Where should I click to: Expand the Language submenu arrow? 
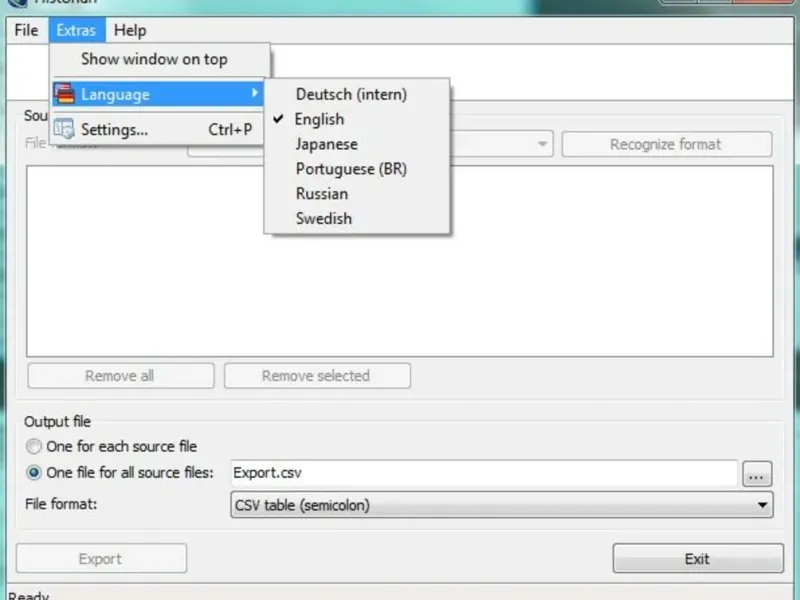click(x=255, y=93)
